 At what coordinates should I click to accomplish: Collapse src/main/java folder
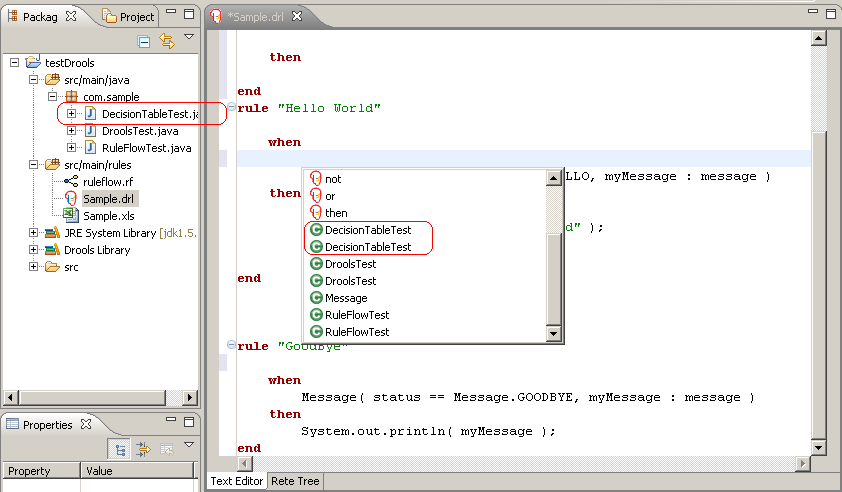click(33, 79)
